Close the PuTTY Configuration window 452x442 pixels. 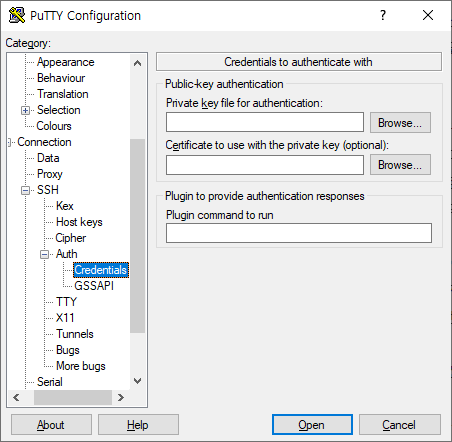428,15
